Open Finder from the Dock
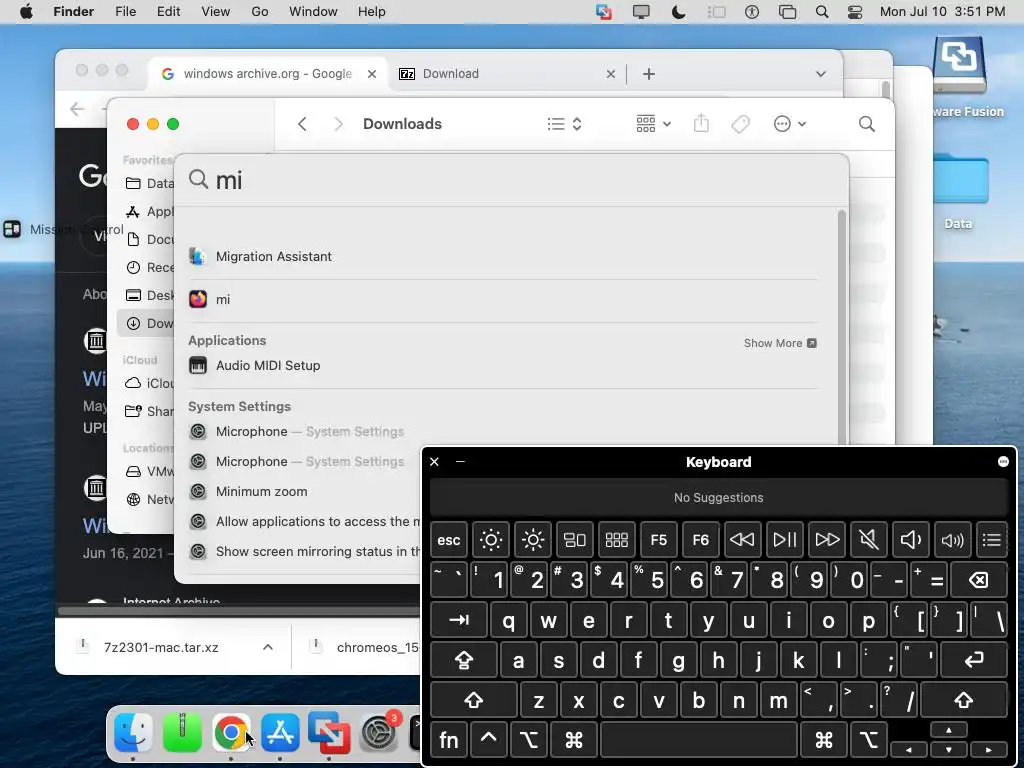This screenshot has width=1024, height=768. 133,733
